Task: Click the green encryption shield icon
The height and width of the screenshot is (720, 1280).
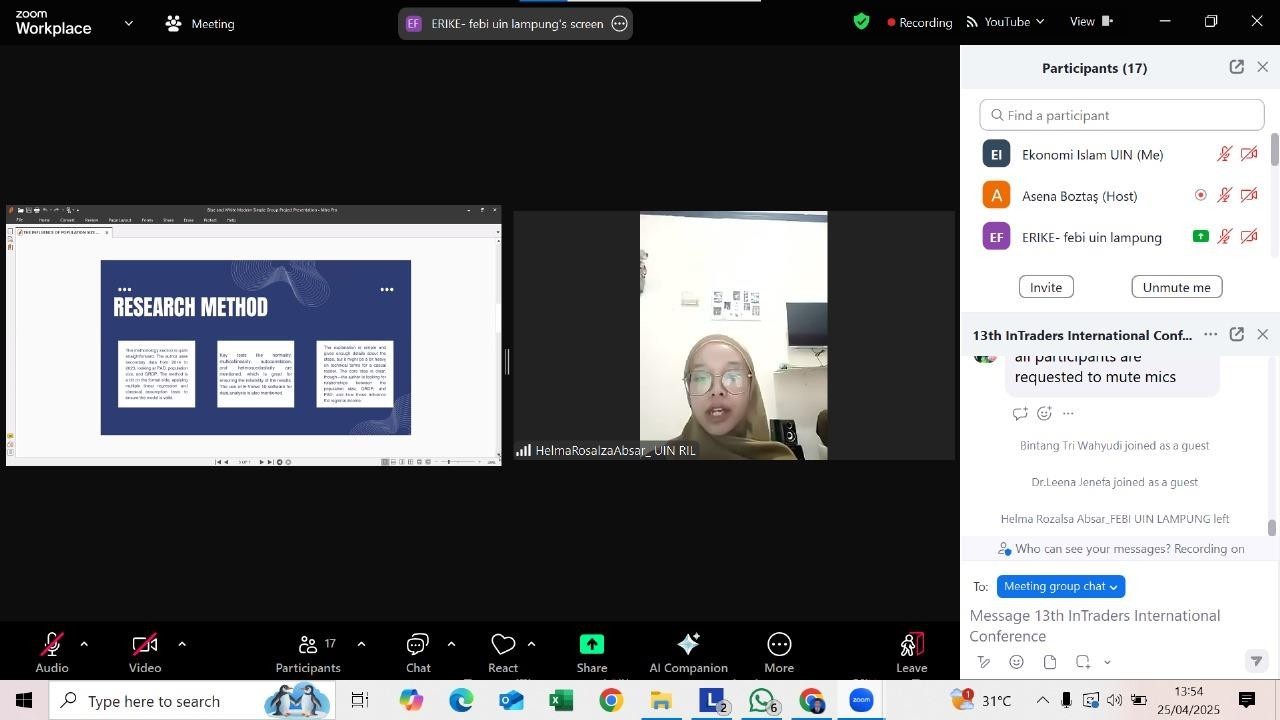Action: pyautogui.click(x=861, y=21)
